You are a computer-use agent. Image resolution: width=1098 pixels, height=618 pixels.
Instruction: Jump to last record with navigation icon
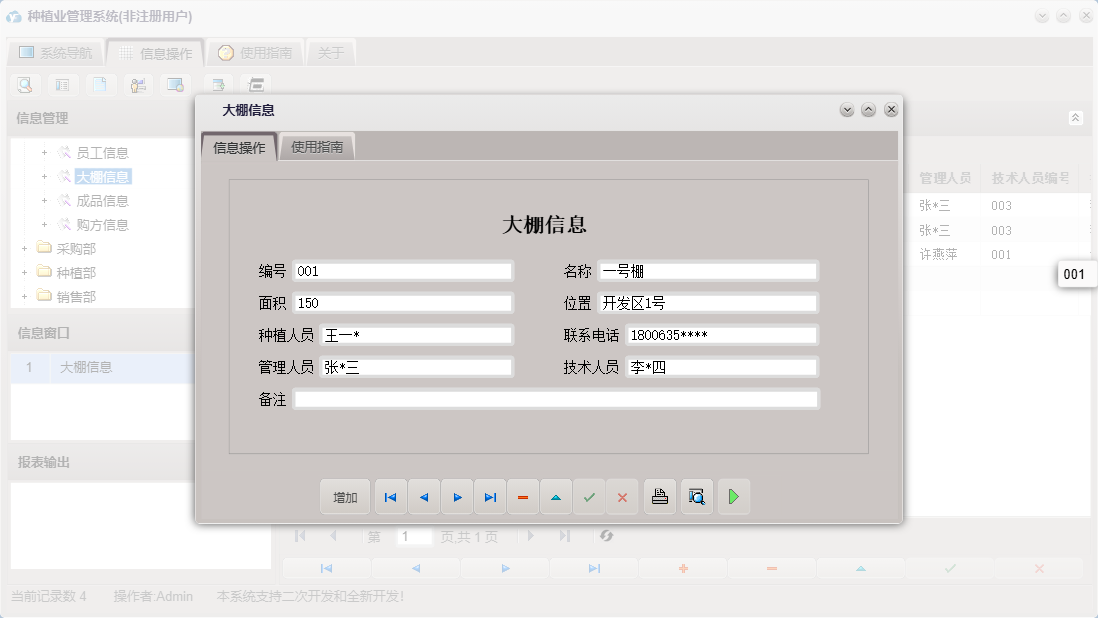[x=489, y=496]
